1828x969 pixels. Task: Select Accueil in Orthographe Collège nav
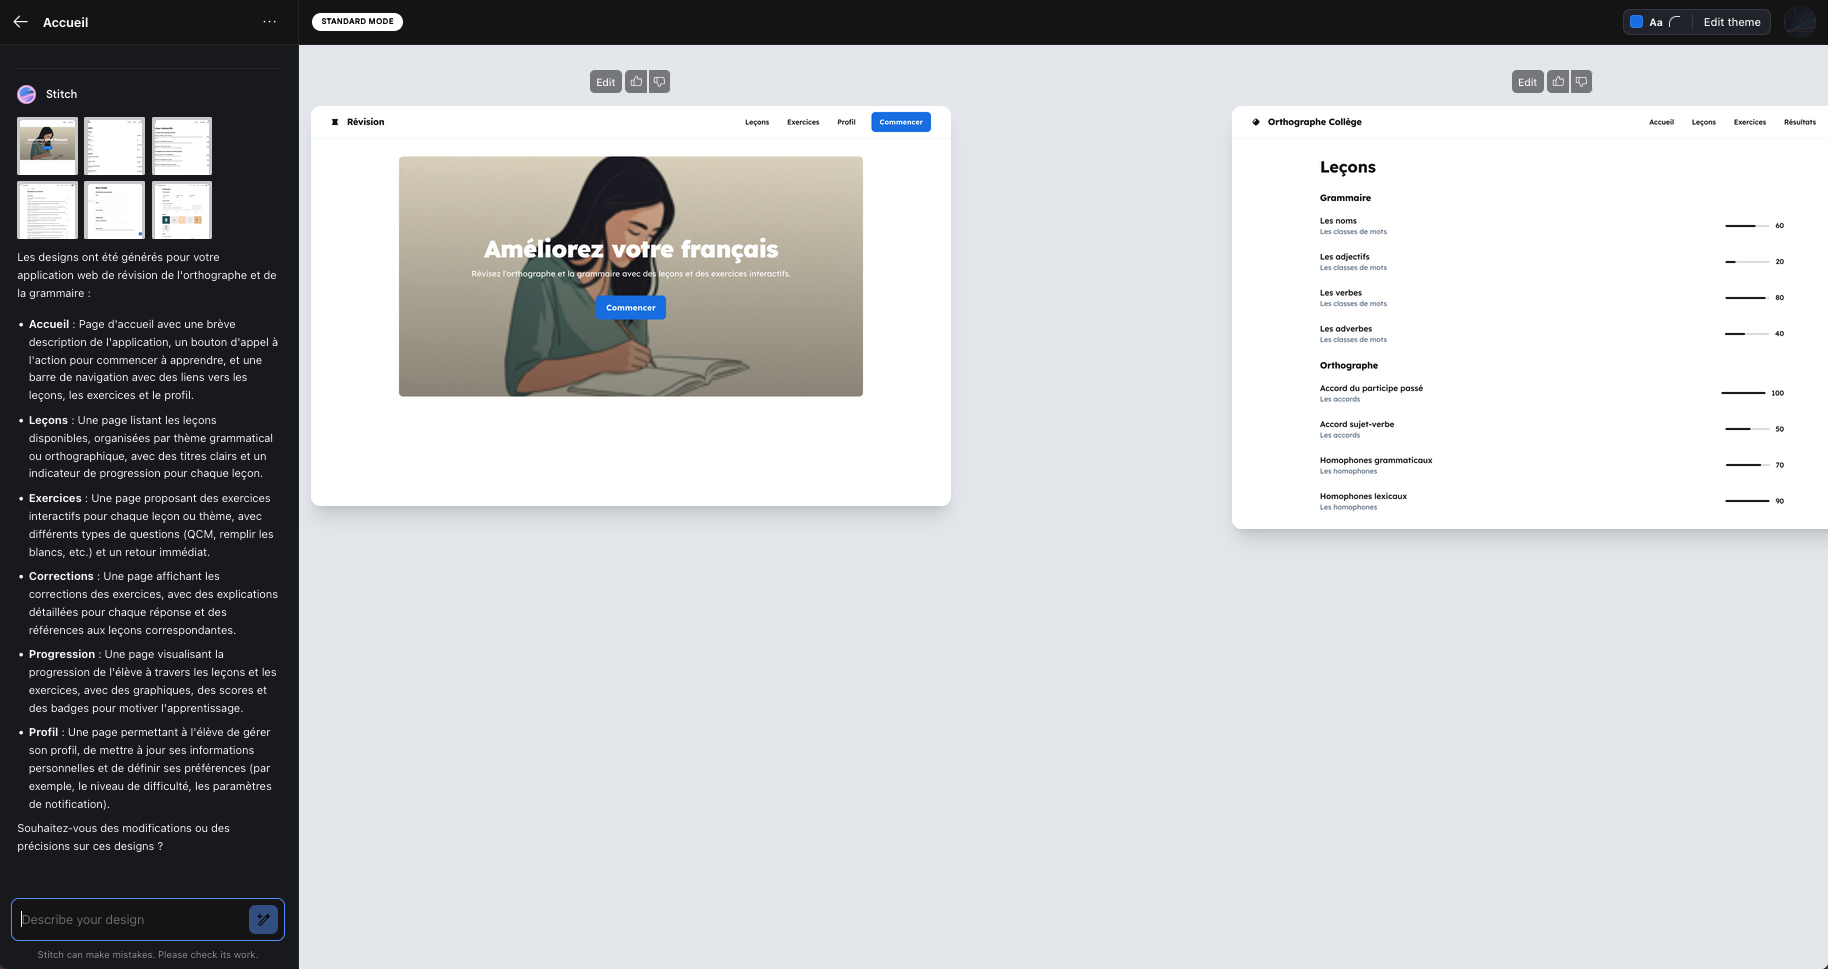pos(1661,122)
